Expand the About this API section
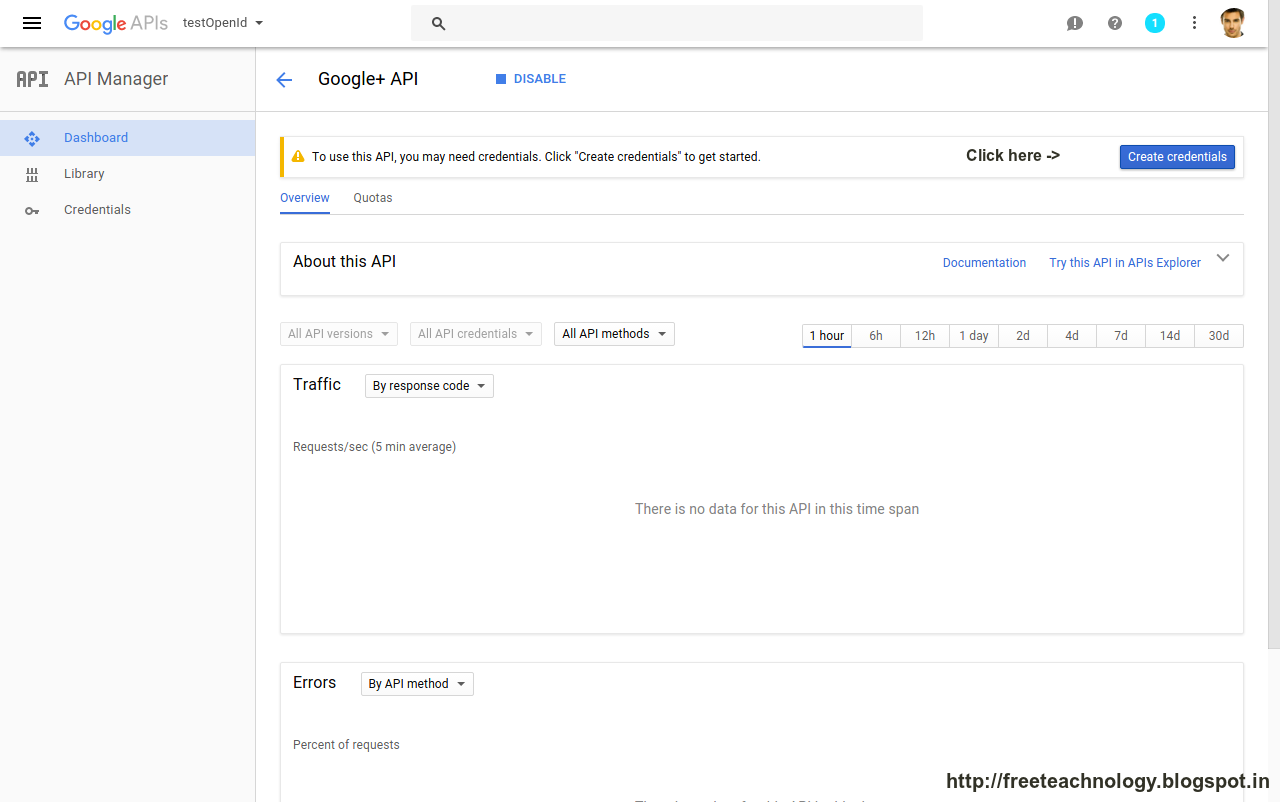The image size is (1280, 802). pos(1223,258)
